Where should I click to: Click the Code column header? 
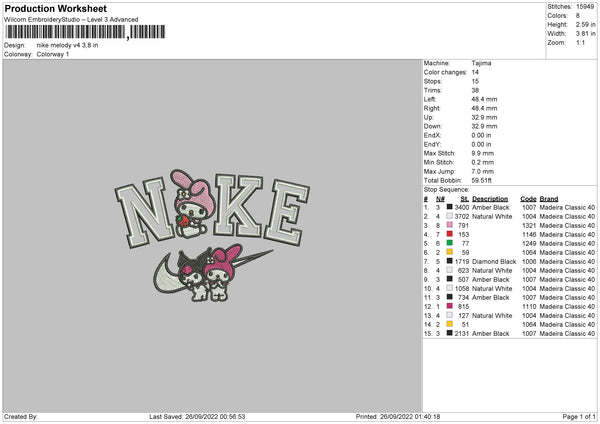[x=528, y=199]
